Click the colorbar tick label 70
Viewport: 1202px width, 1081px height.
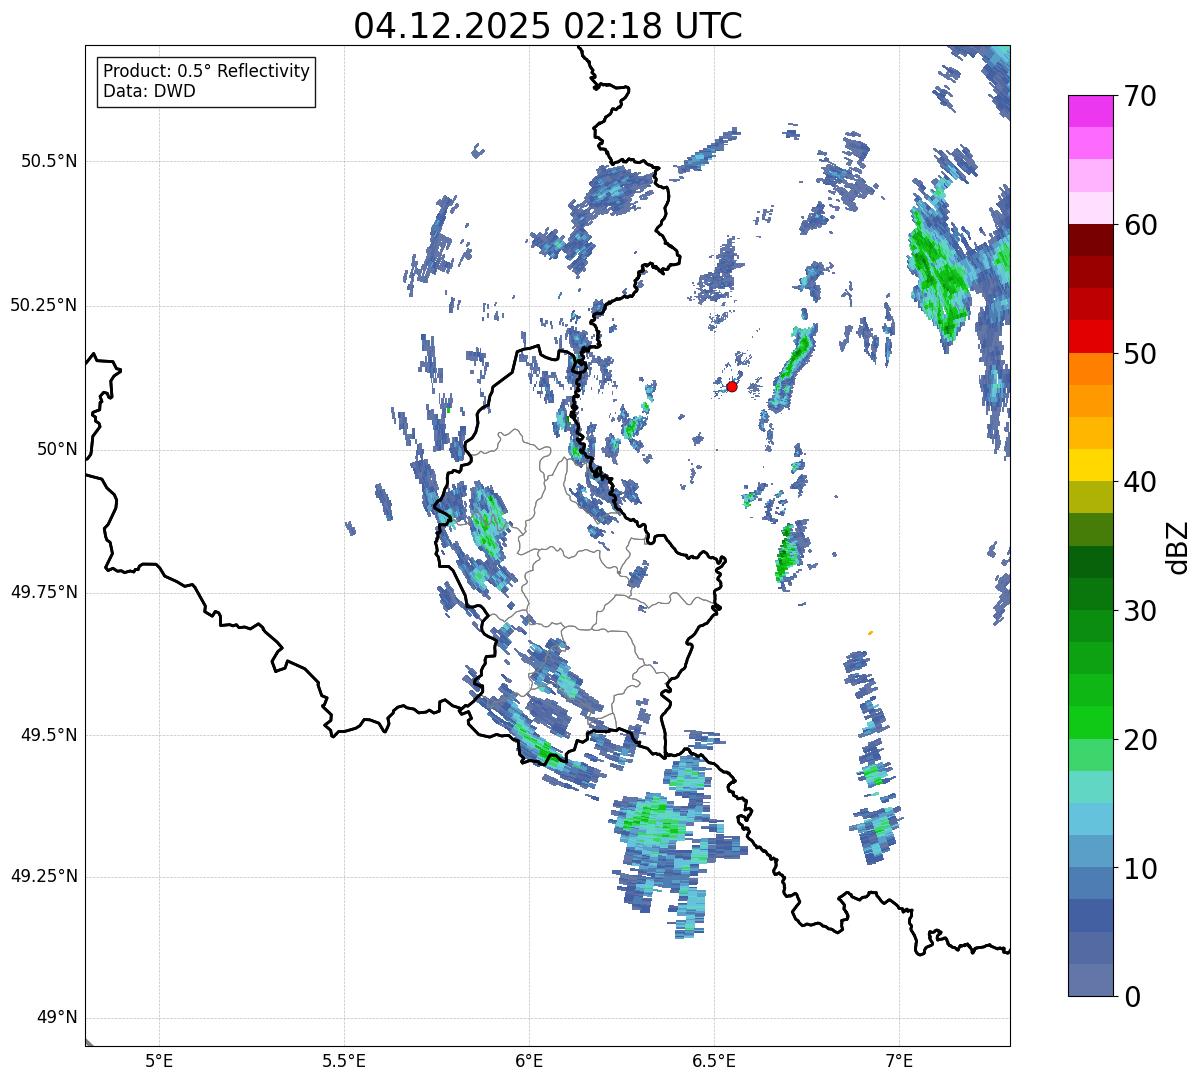tap(1141, 96)
